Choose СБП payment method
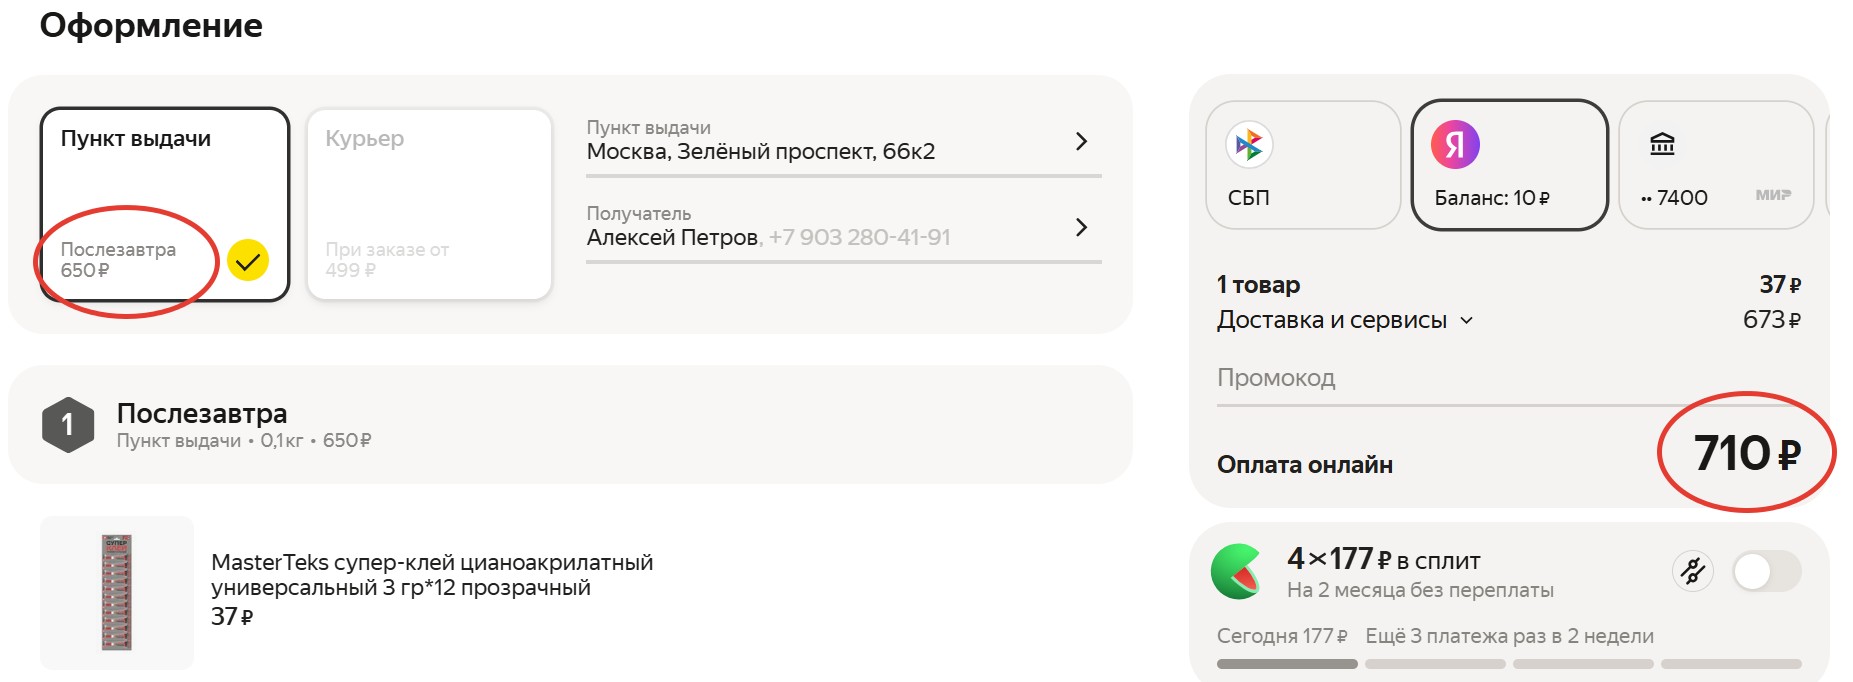 (1303, 165)
